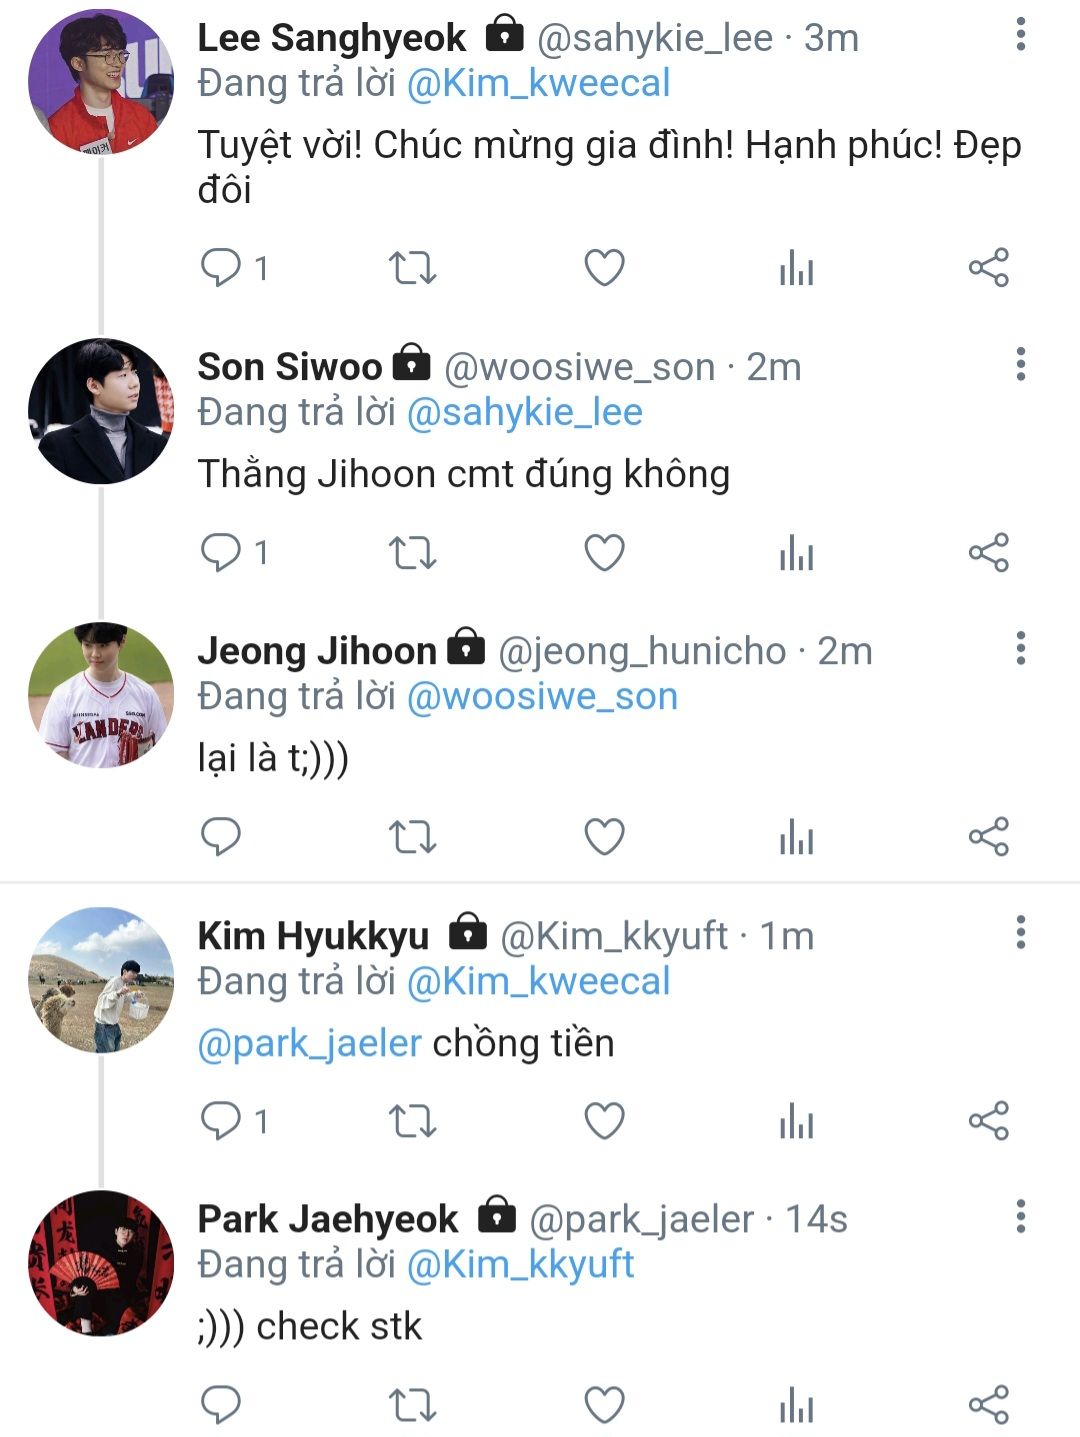
Task: Open three-dot menu on Son Siwoo's tweet
Action: [1020, 364]
